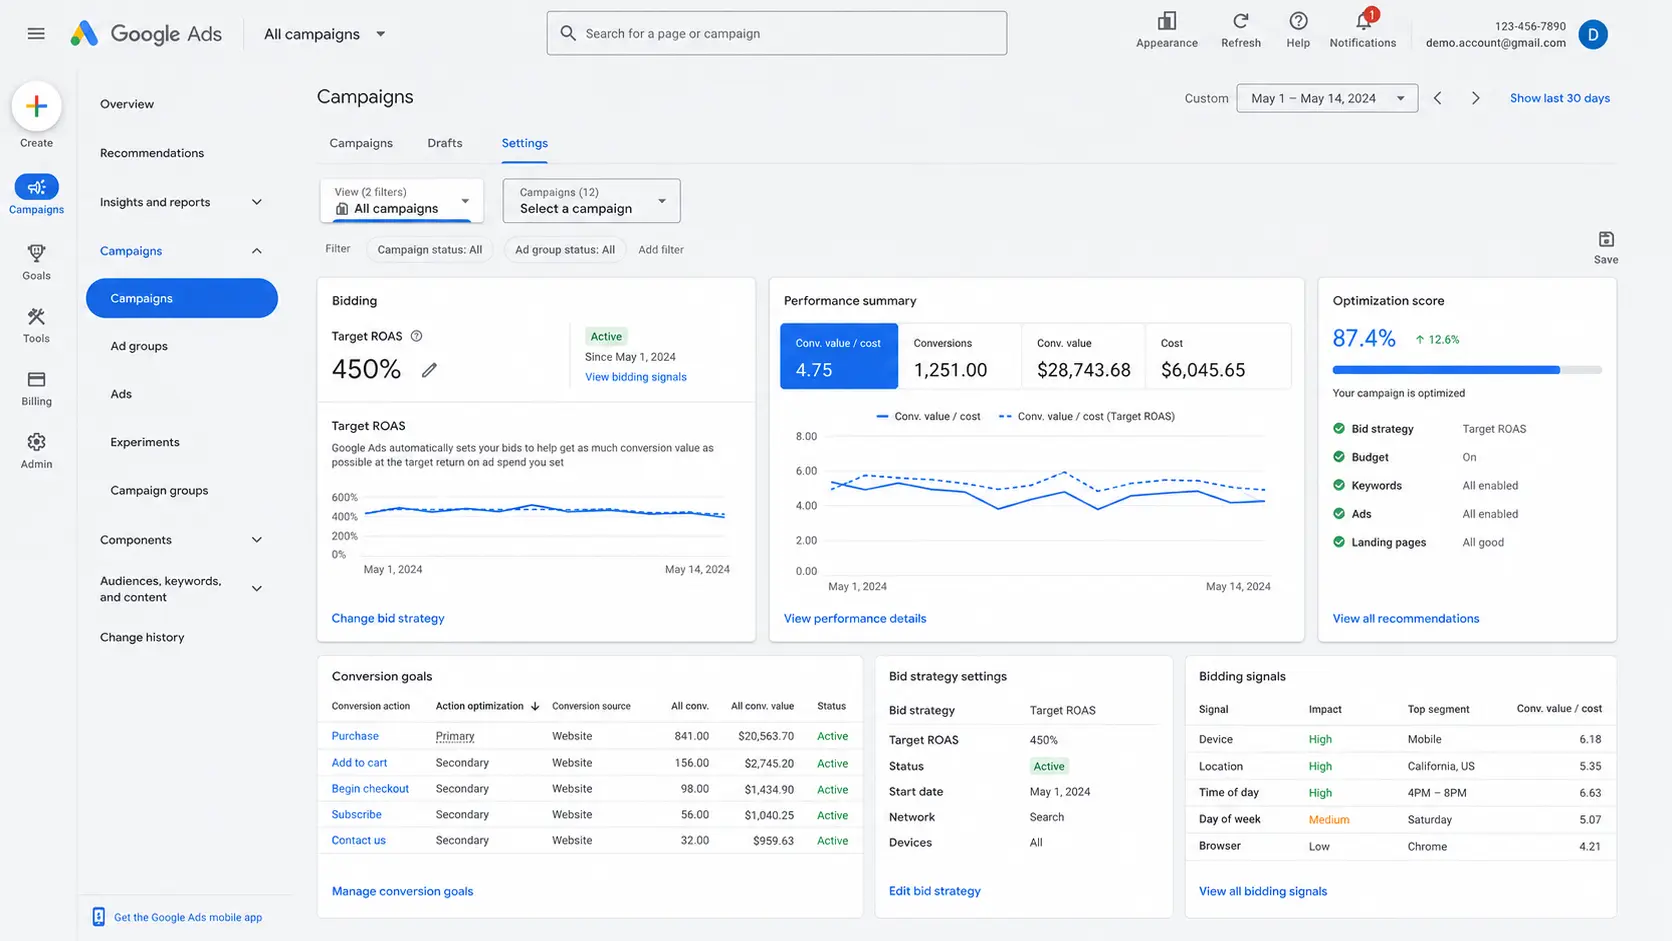Open Overview in the navigation

pyautogui.click(x=127, y=104)
